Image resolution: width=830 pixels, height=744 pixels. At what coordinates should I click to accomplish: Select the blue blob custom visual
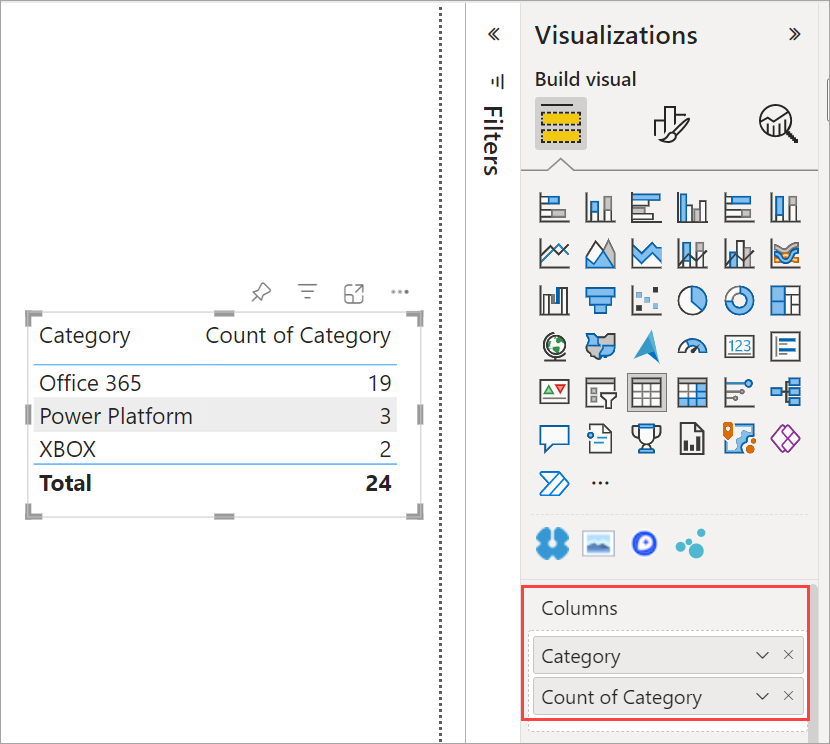click(553, 543)
